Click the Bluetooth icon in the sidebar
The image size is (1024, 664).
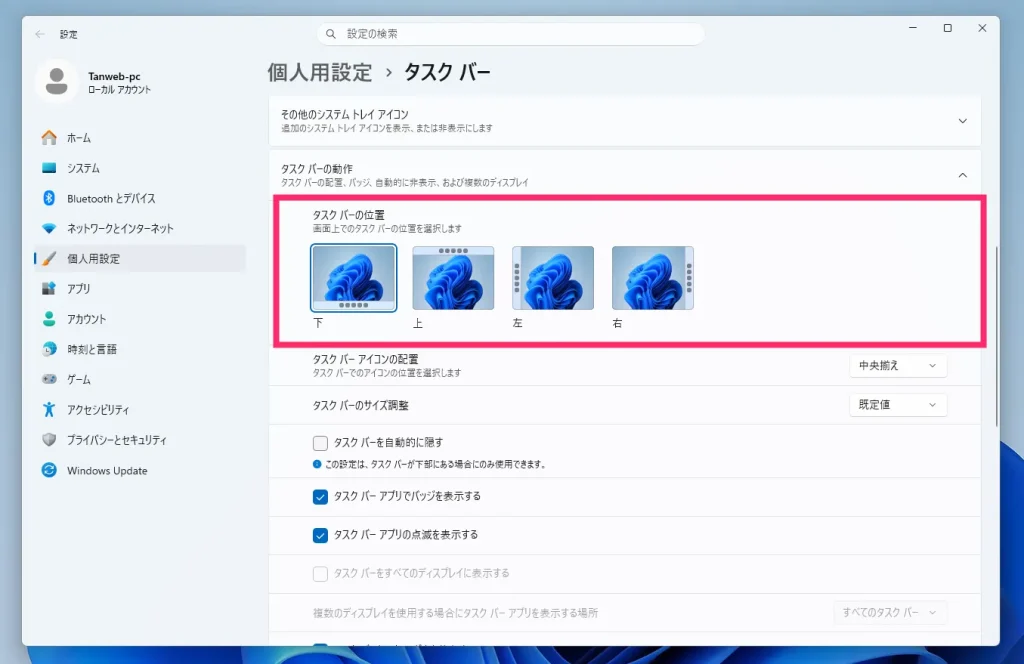pos(49,198)
